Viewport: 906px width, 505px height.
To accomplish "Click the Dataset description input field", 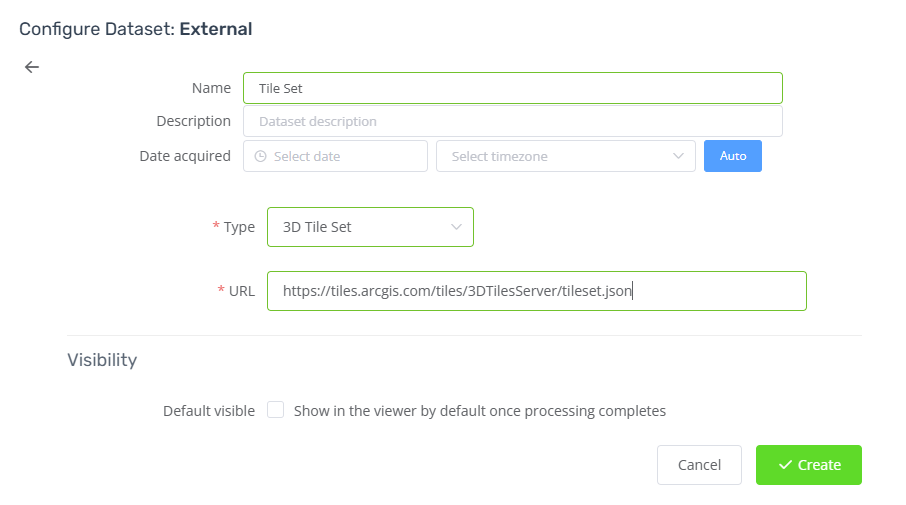I will pos(513,121).
